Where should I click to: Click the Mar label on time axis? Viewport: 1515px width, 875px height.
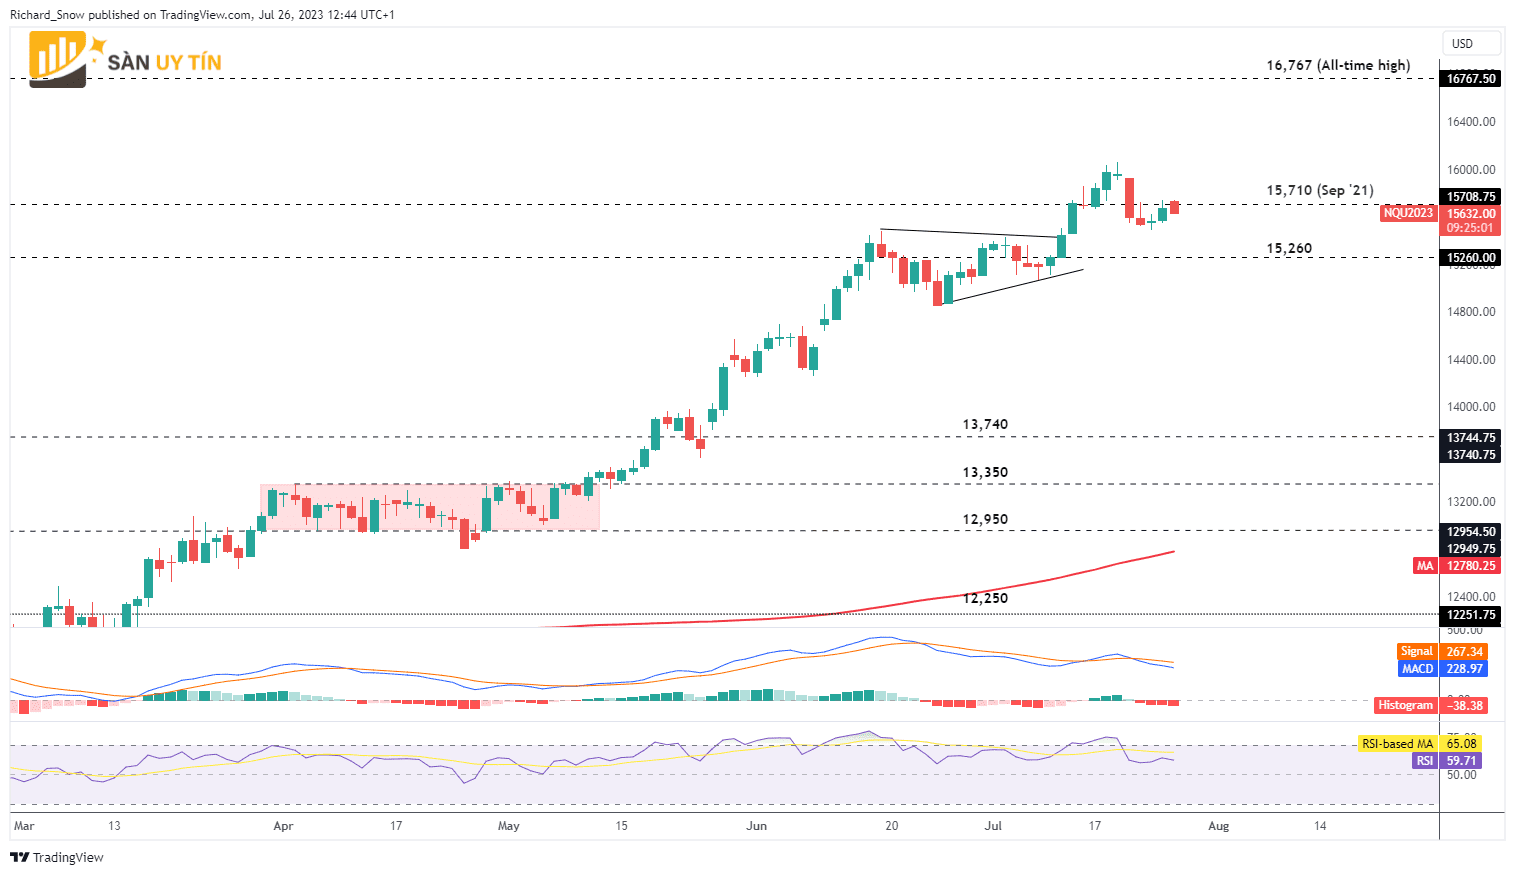[24, 826]
